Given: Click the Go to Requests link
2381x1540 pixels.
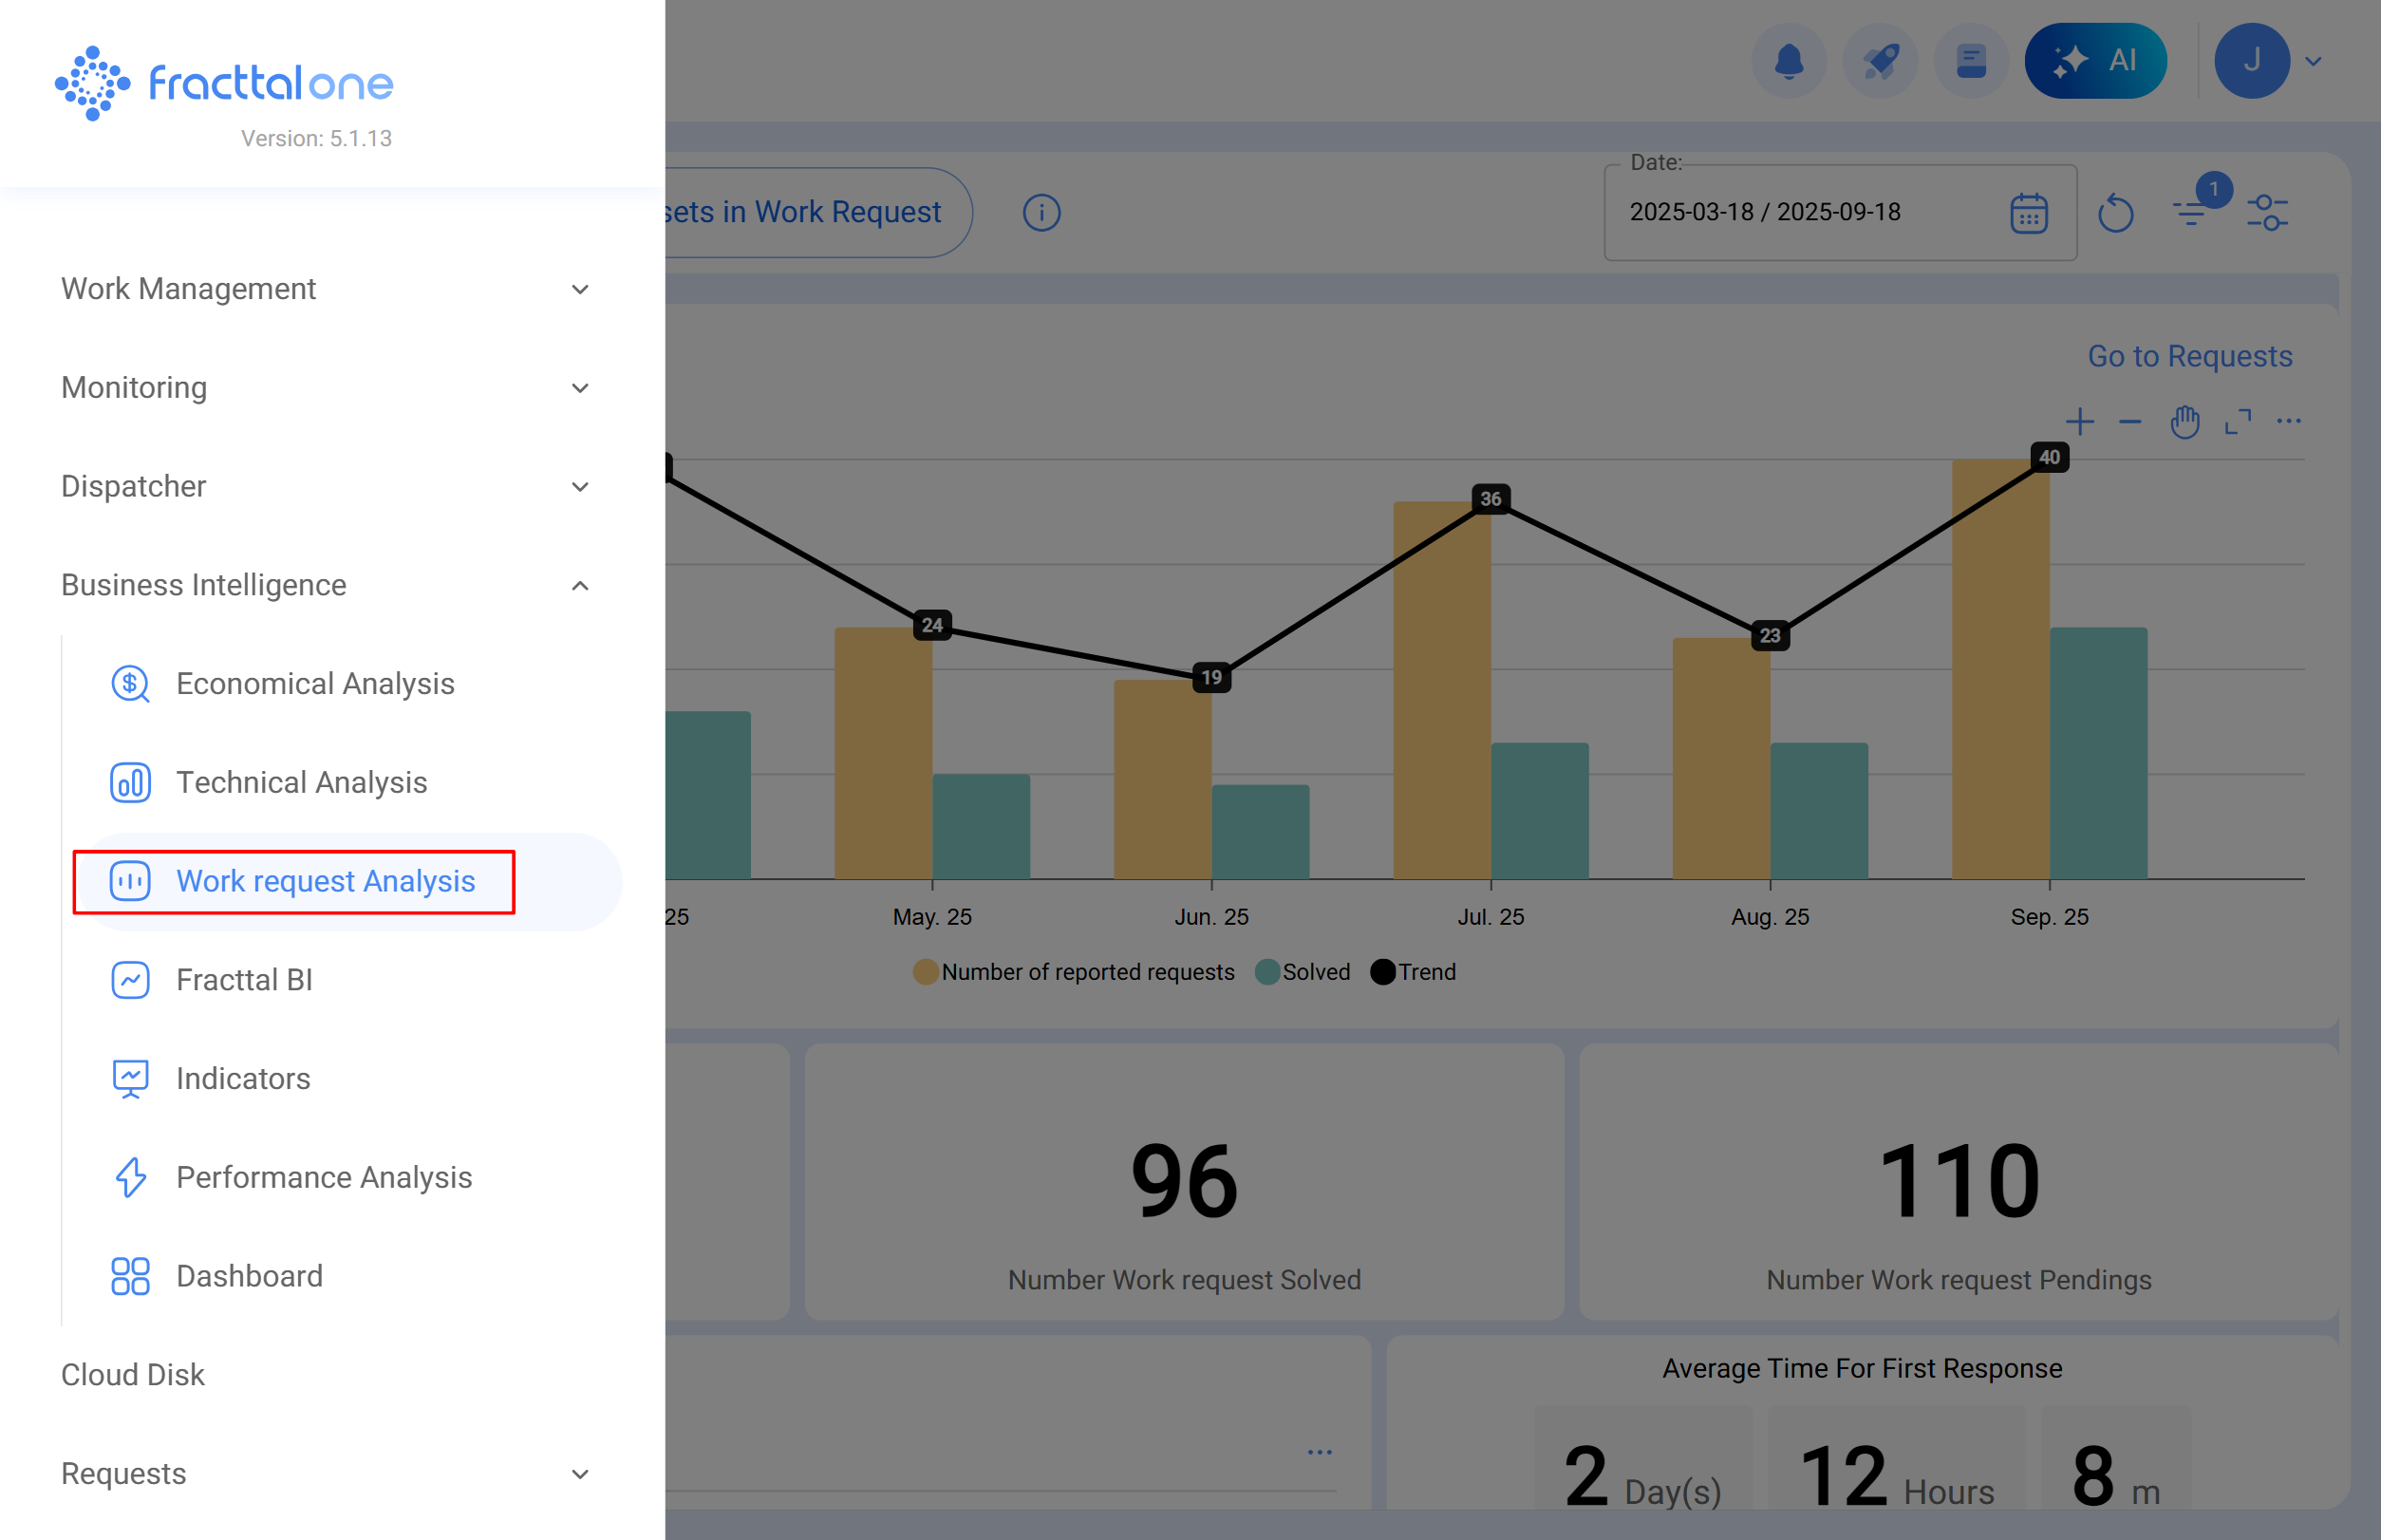Looking at the screenshot, I should [x=2189, y=356].
